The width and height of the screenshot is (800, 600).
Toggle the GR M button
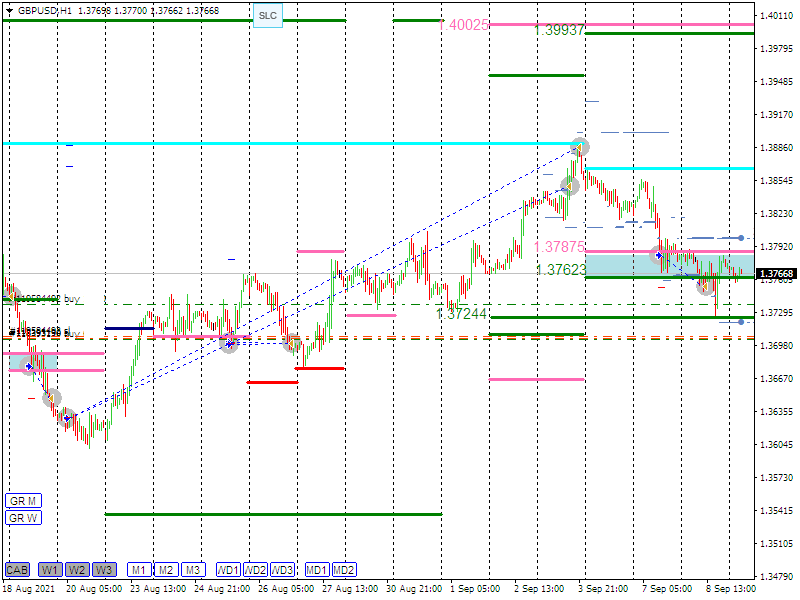point(22,500)
